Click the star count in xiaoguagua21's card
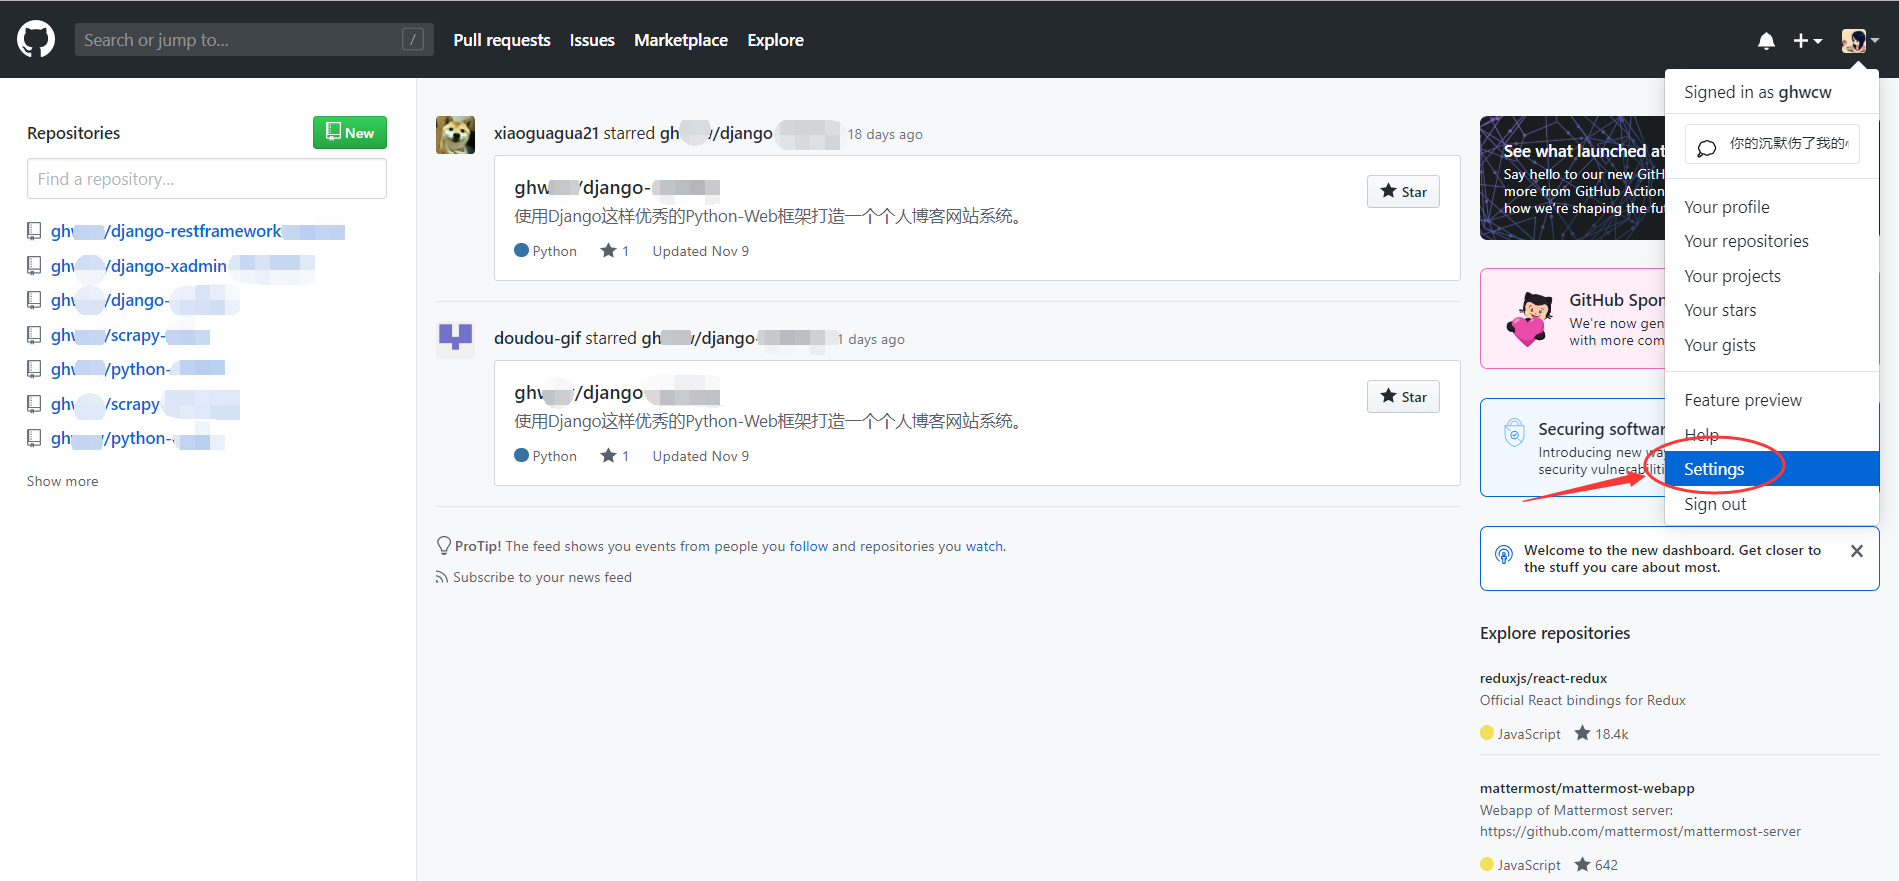Screen dimensions: 1899x881 pos(615,251)
